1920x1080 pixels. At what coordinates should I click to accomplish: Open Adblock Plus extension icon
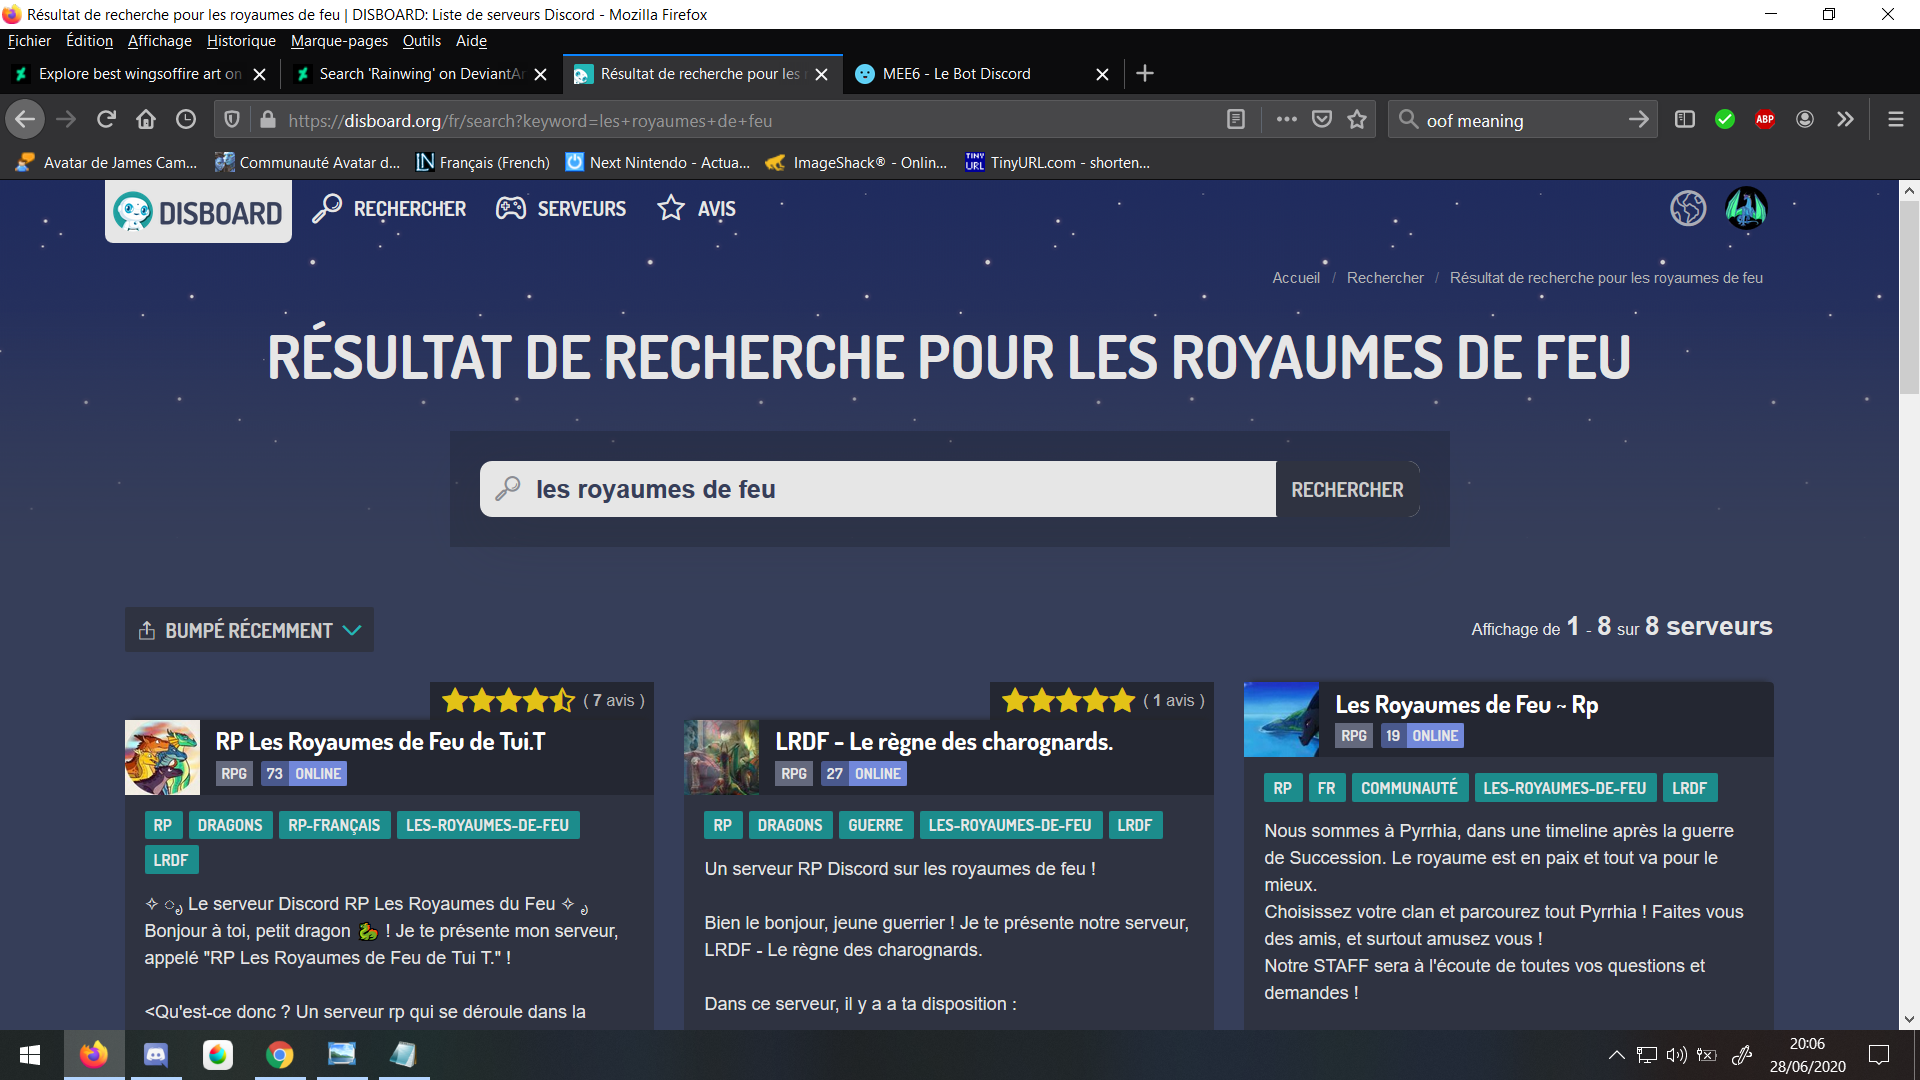1765,120
